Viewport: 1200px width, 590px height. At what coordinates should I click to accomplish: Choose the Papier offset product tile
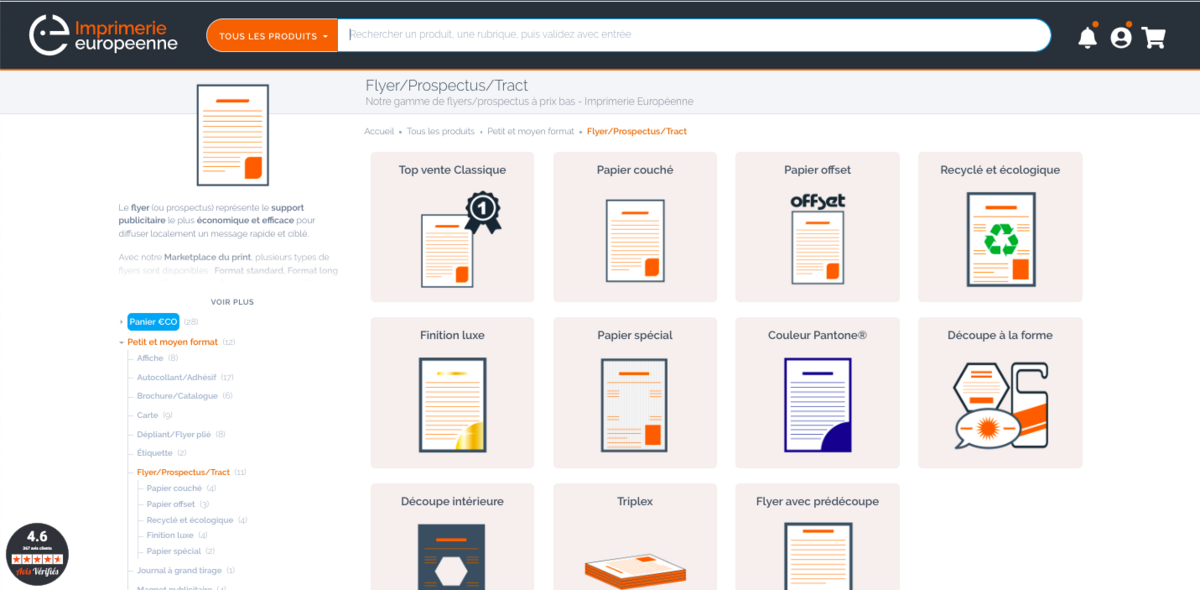(x=817, y=227)
